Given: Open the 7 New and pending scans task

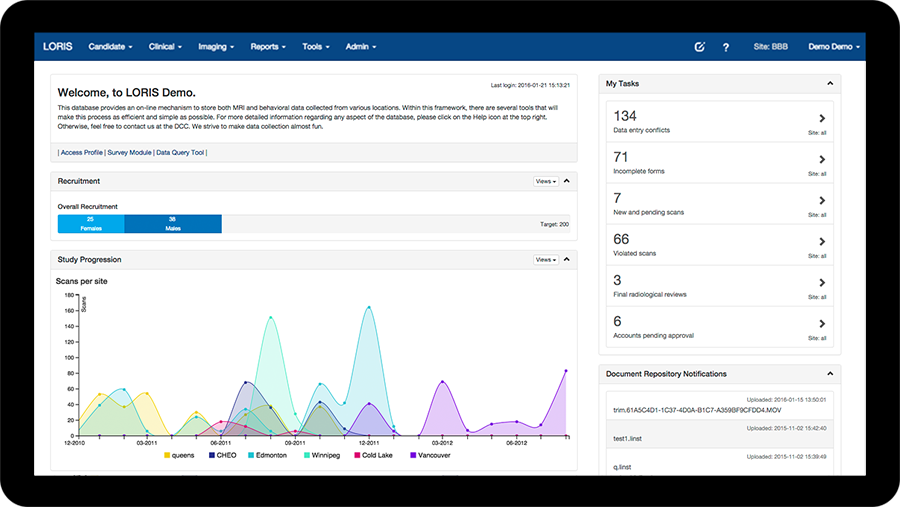Looking at the screenshot, I should (x=720, y=204).
